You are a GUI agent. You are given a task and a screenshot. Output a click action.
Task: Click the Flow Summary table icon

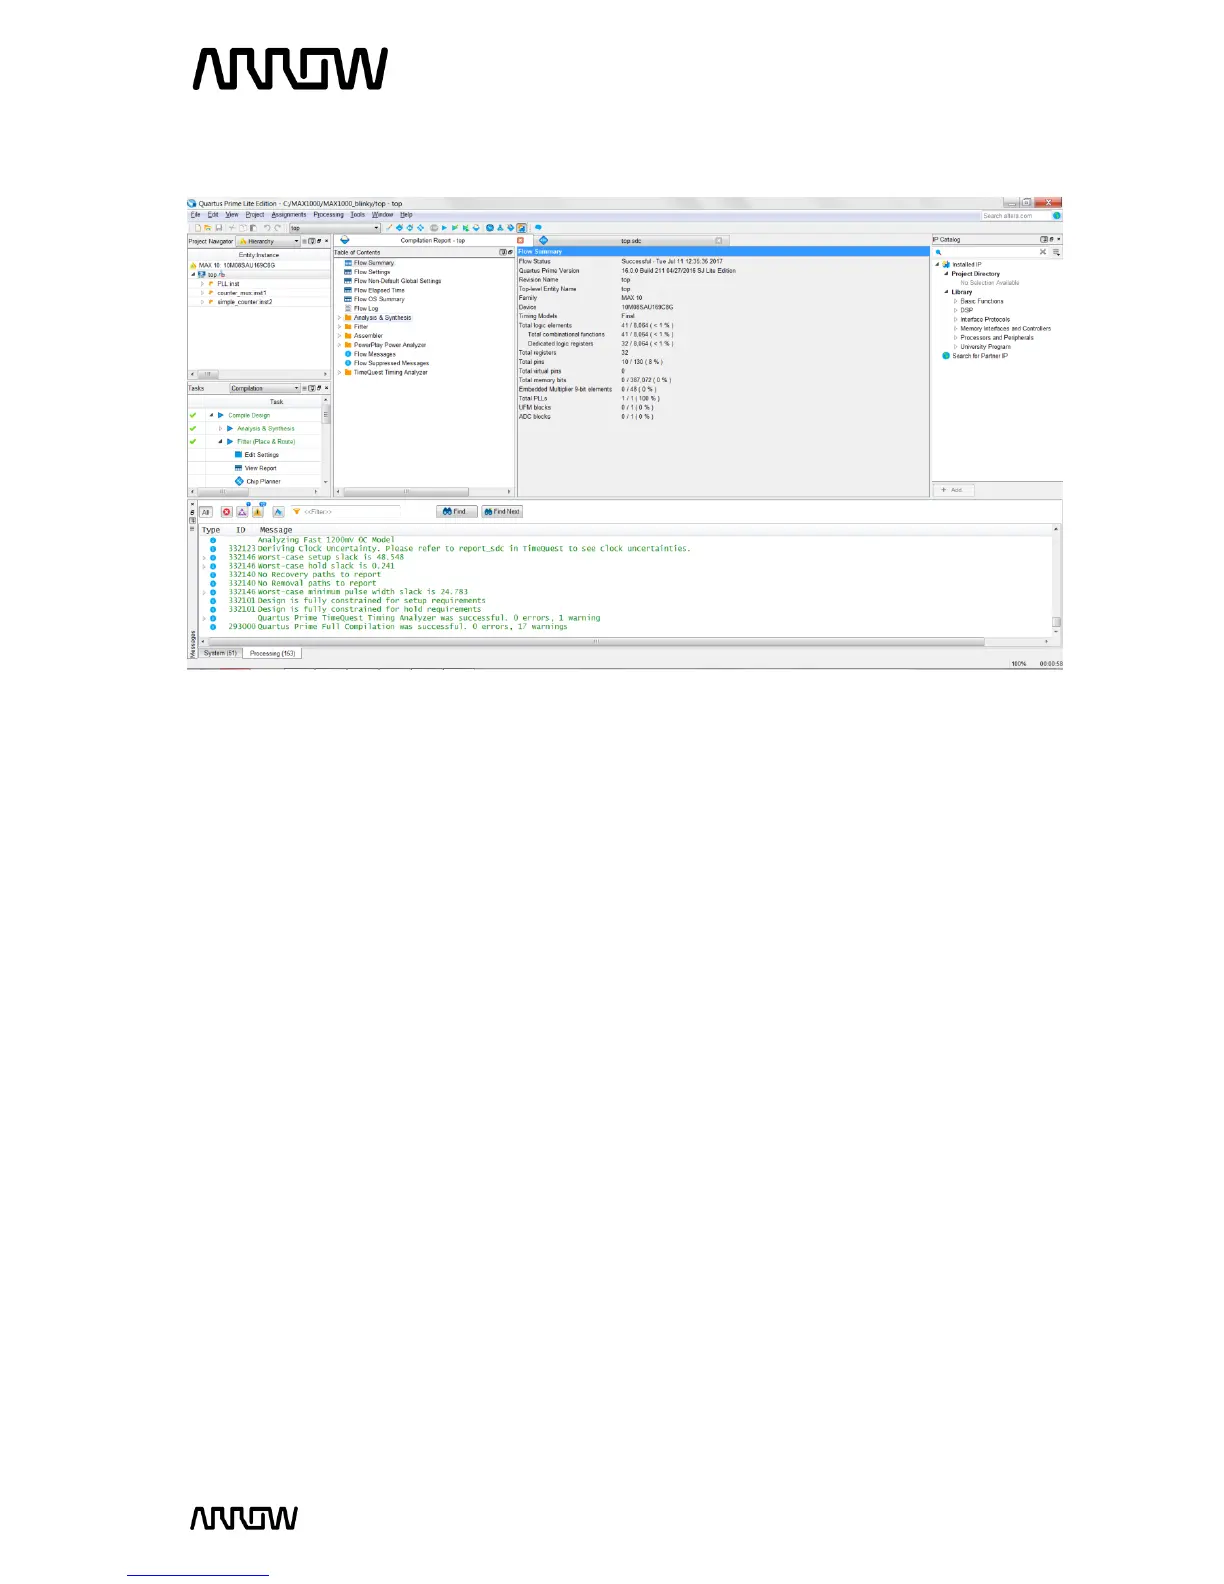[348, 263]
